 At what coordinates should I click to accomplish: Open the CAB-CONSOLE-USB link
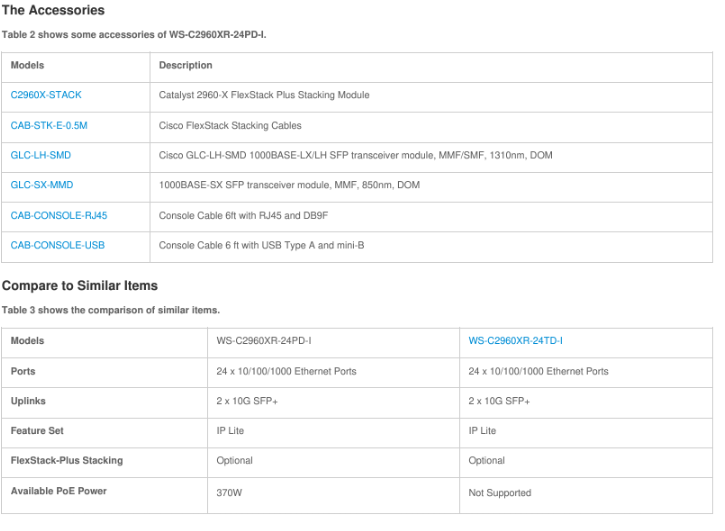(x=57, y=245)
